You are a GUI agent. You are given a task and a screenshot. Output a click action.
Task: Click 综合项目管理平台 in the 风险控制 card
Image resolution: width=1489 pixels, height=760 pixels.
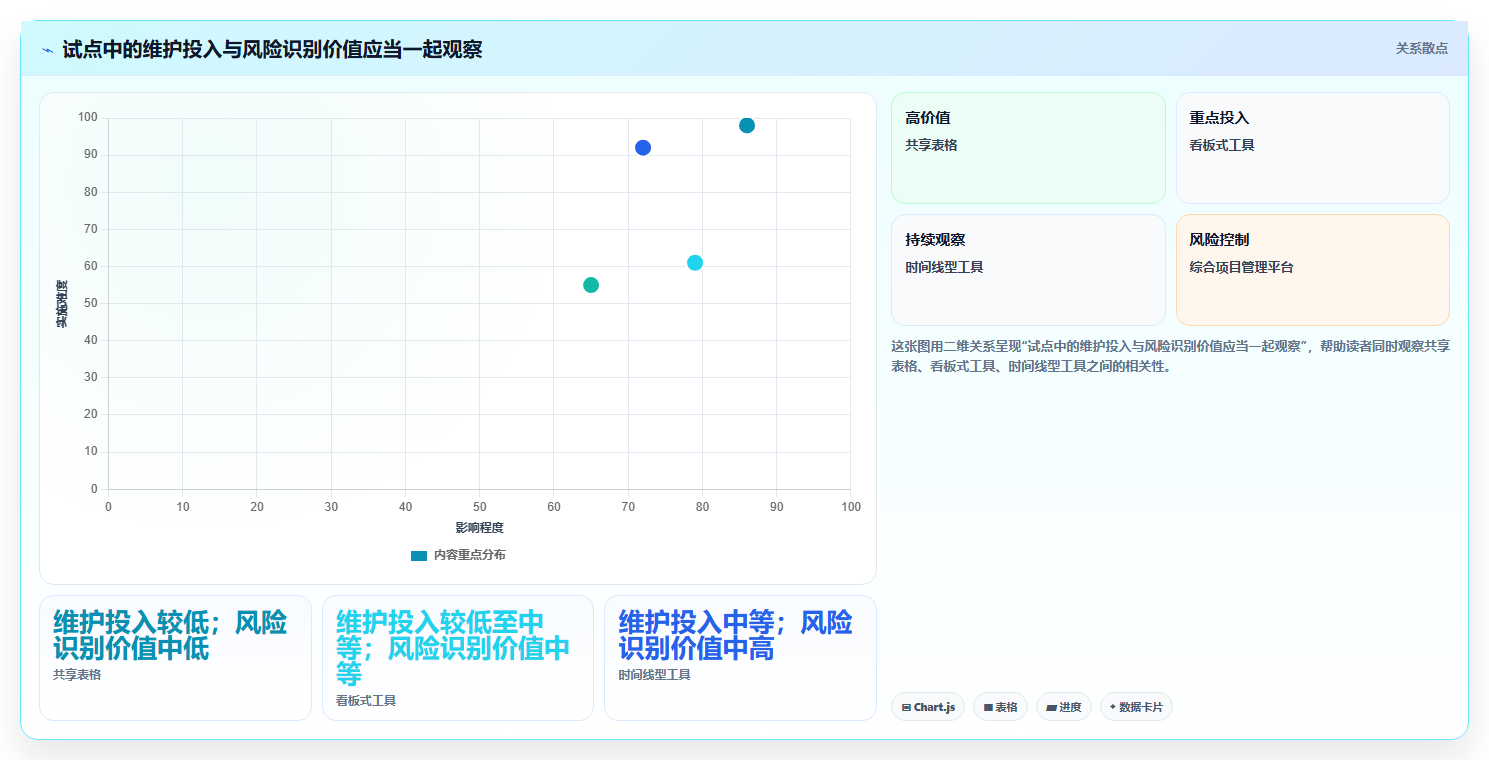pos(1242,267)
